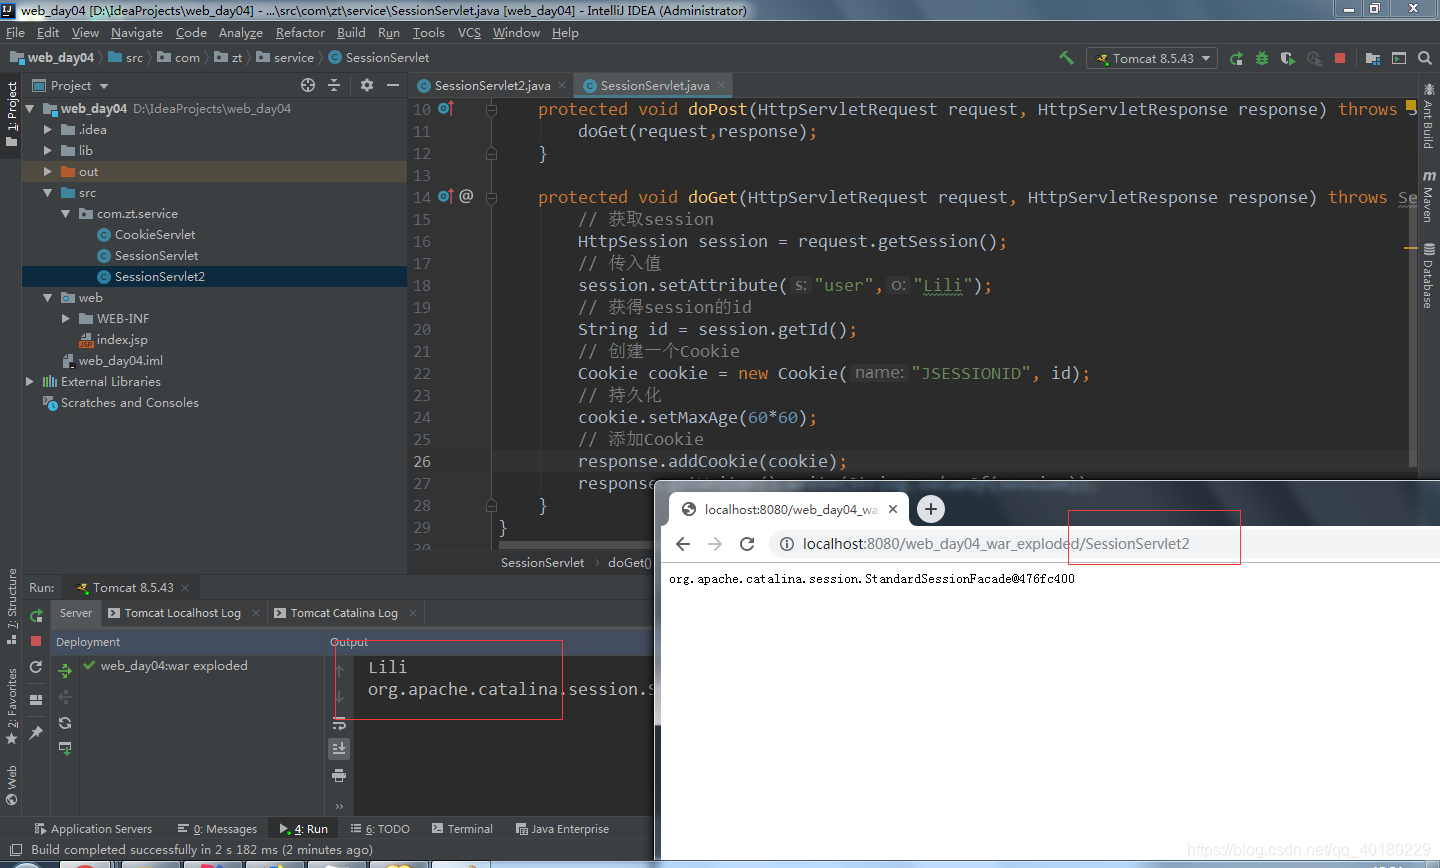This screenshot has width=1440, height=868.
Task: Click the Debug bug icon in top toolbar
Action: pos(1262,58)
